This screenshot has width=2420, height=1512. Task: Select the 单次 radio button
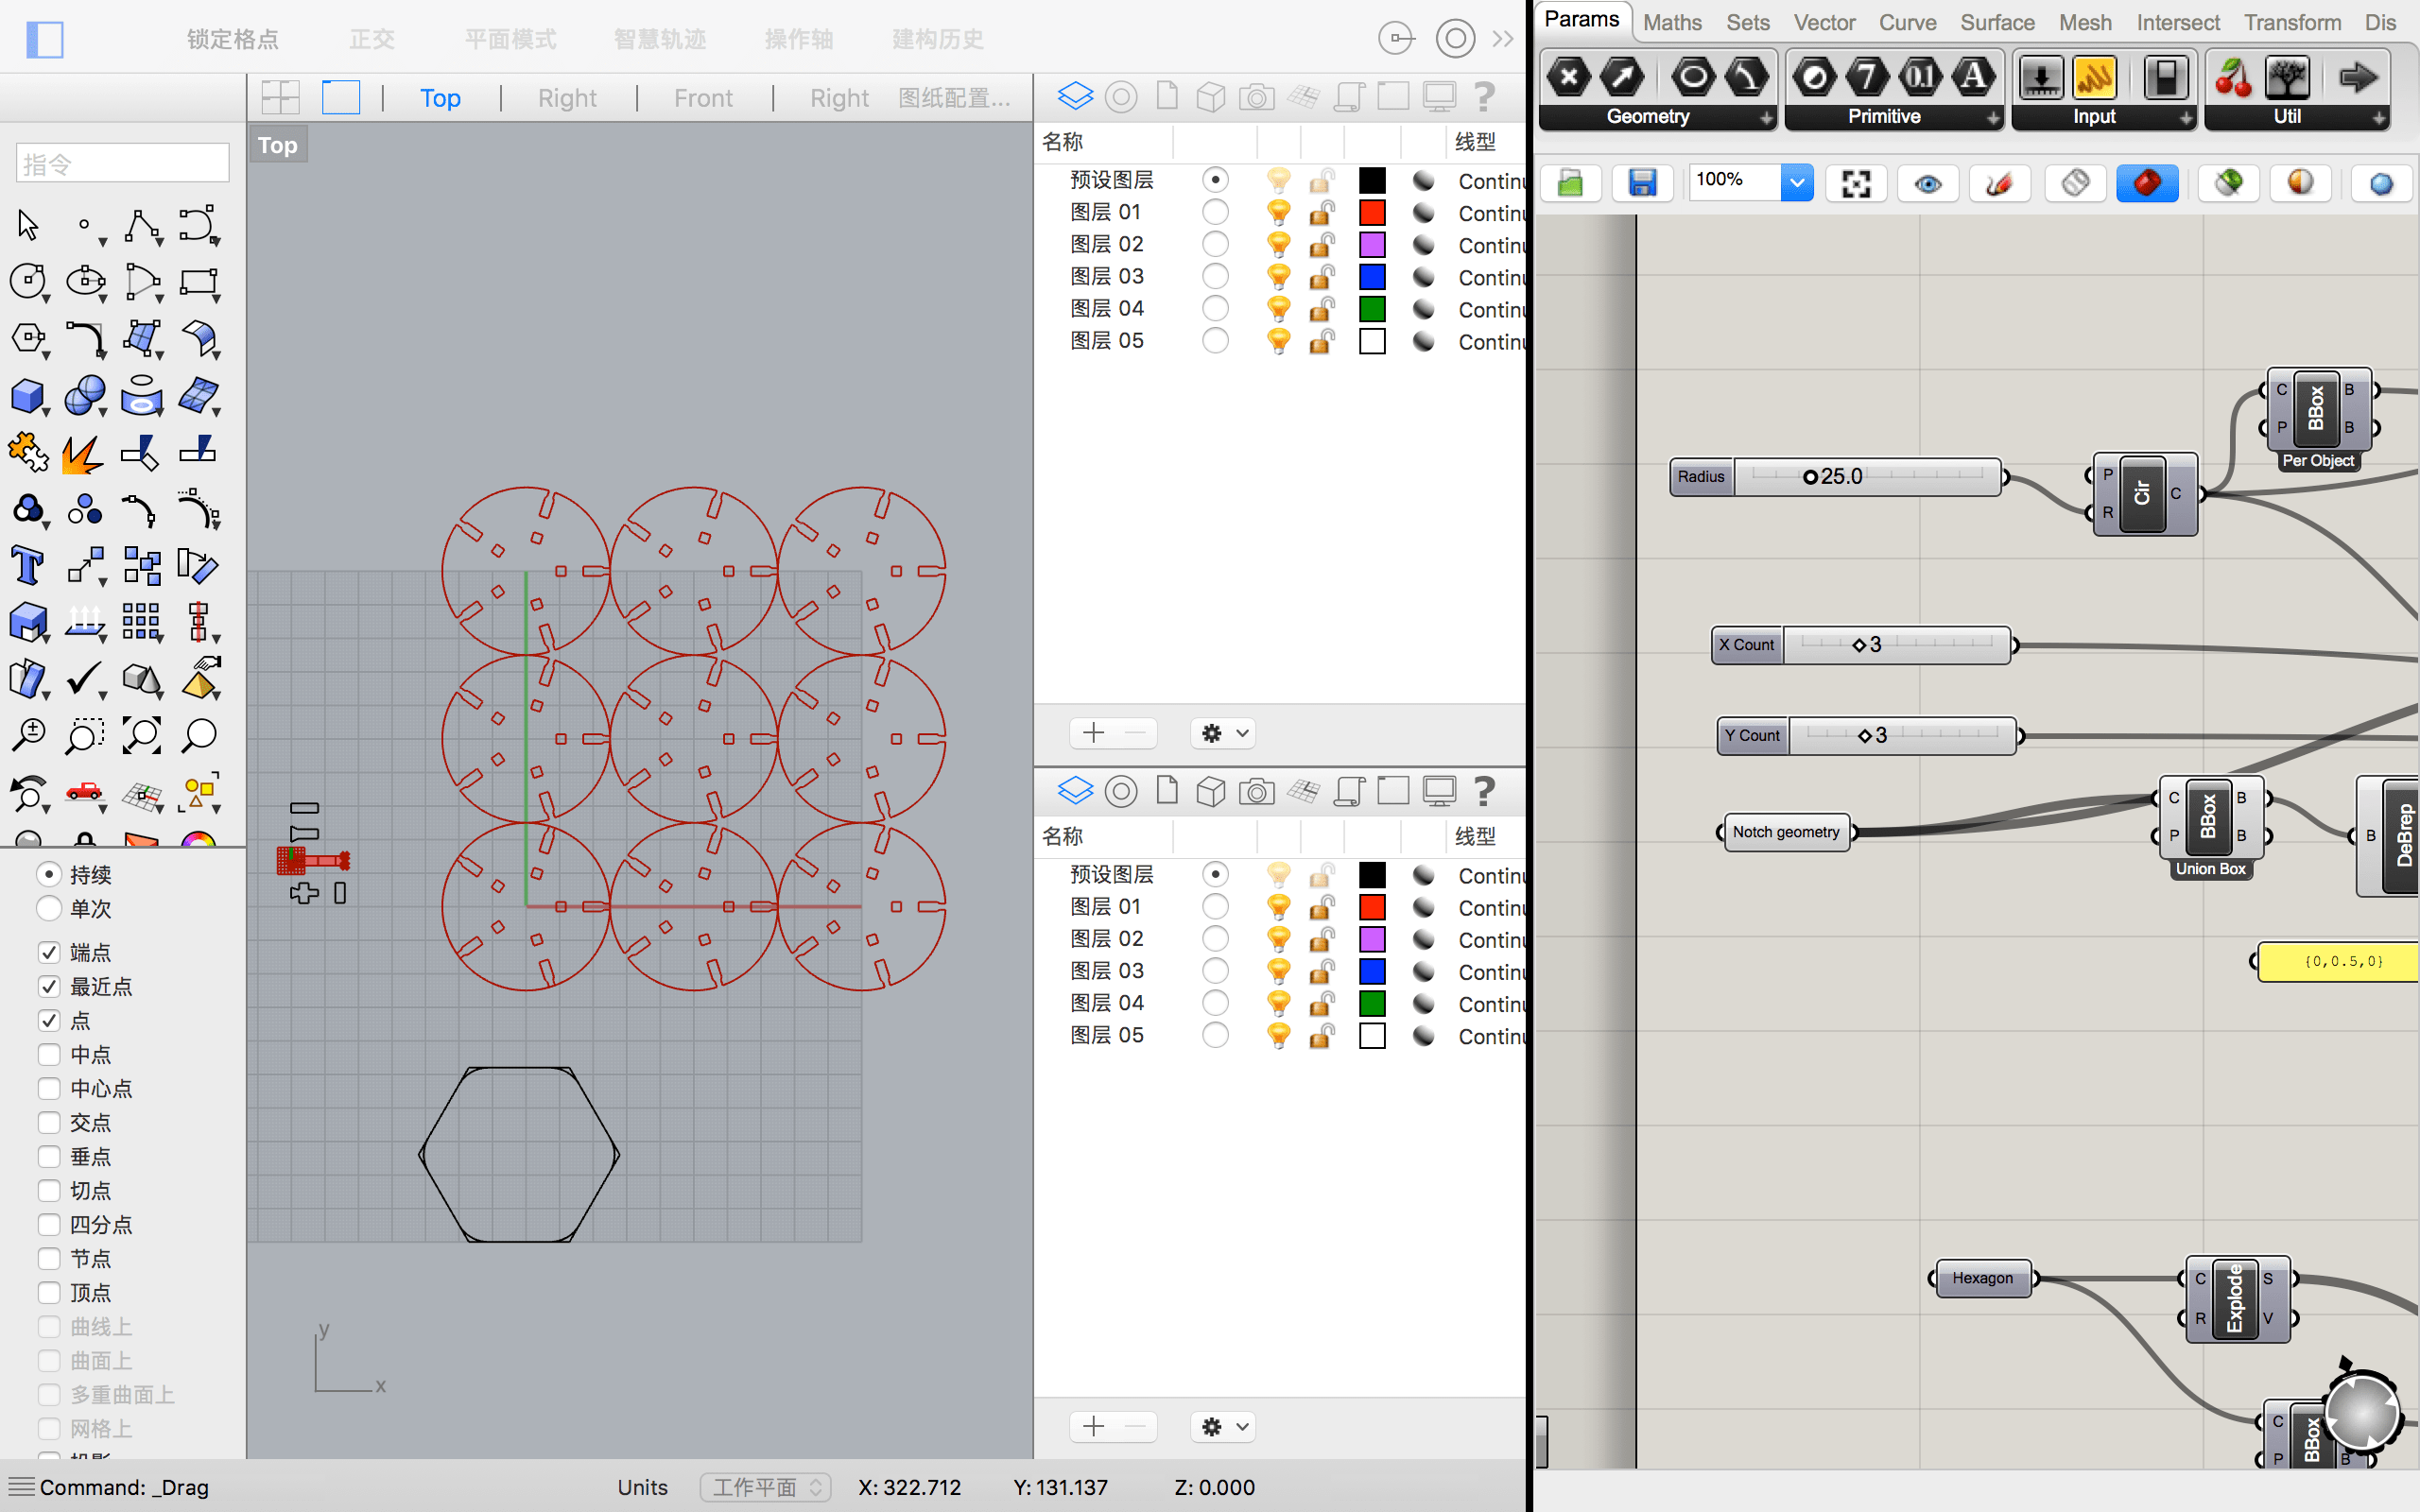pyautogui.click(x=49, y=908)
